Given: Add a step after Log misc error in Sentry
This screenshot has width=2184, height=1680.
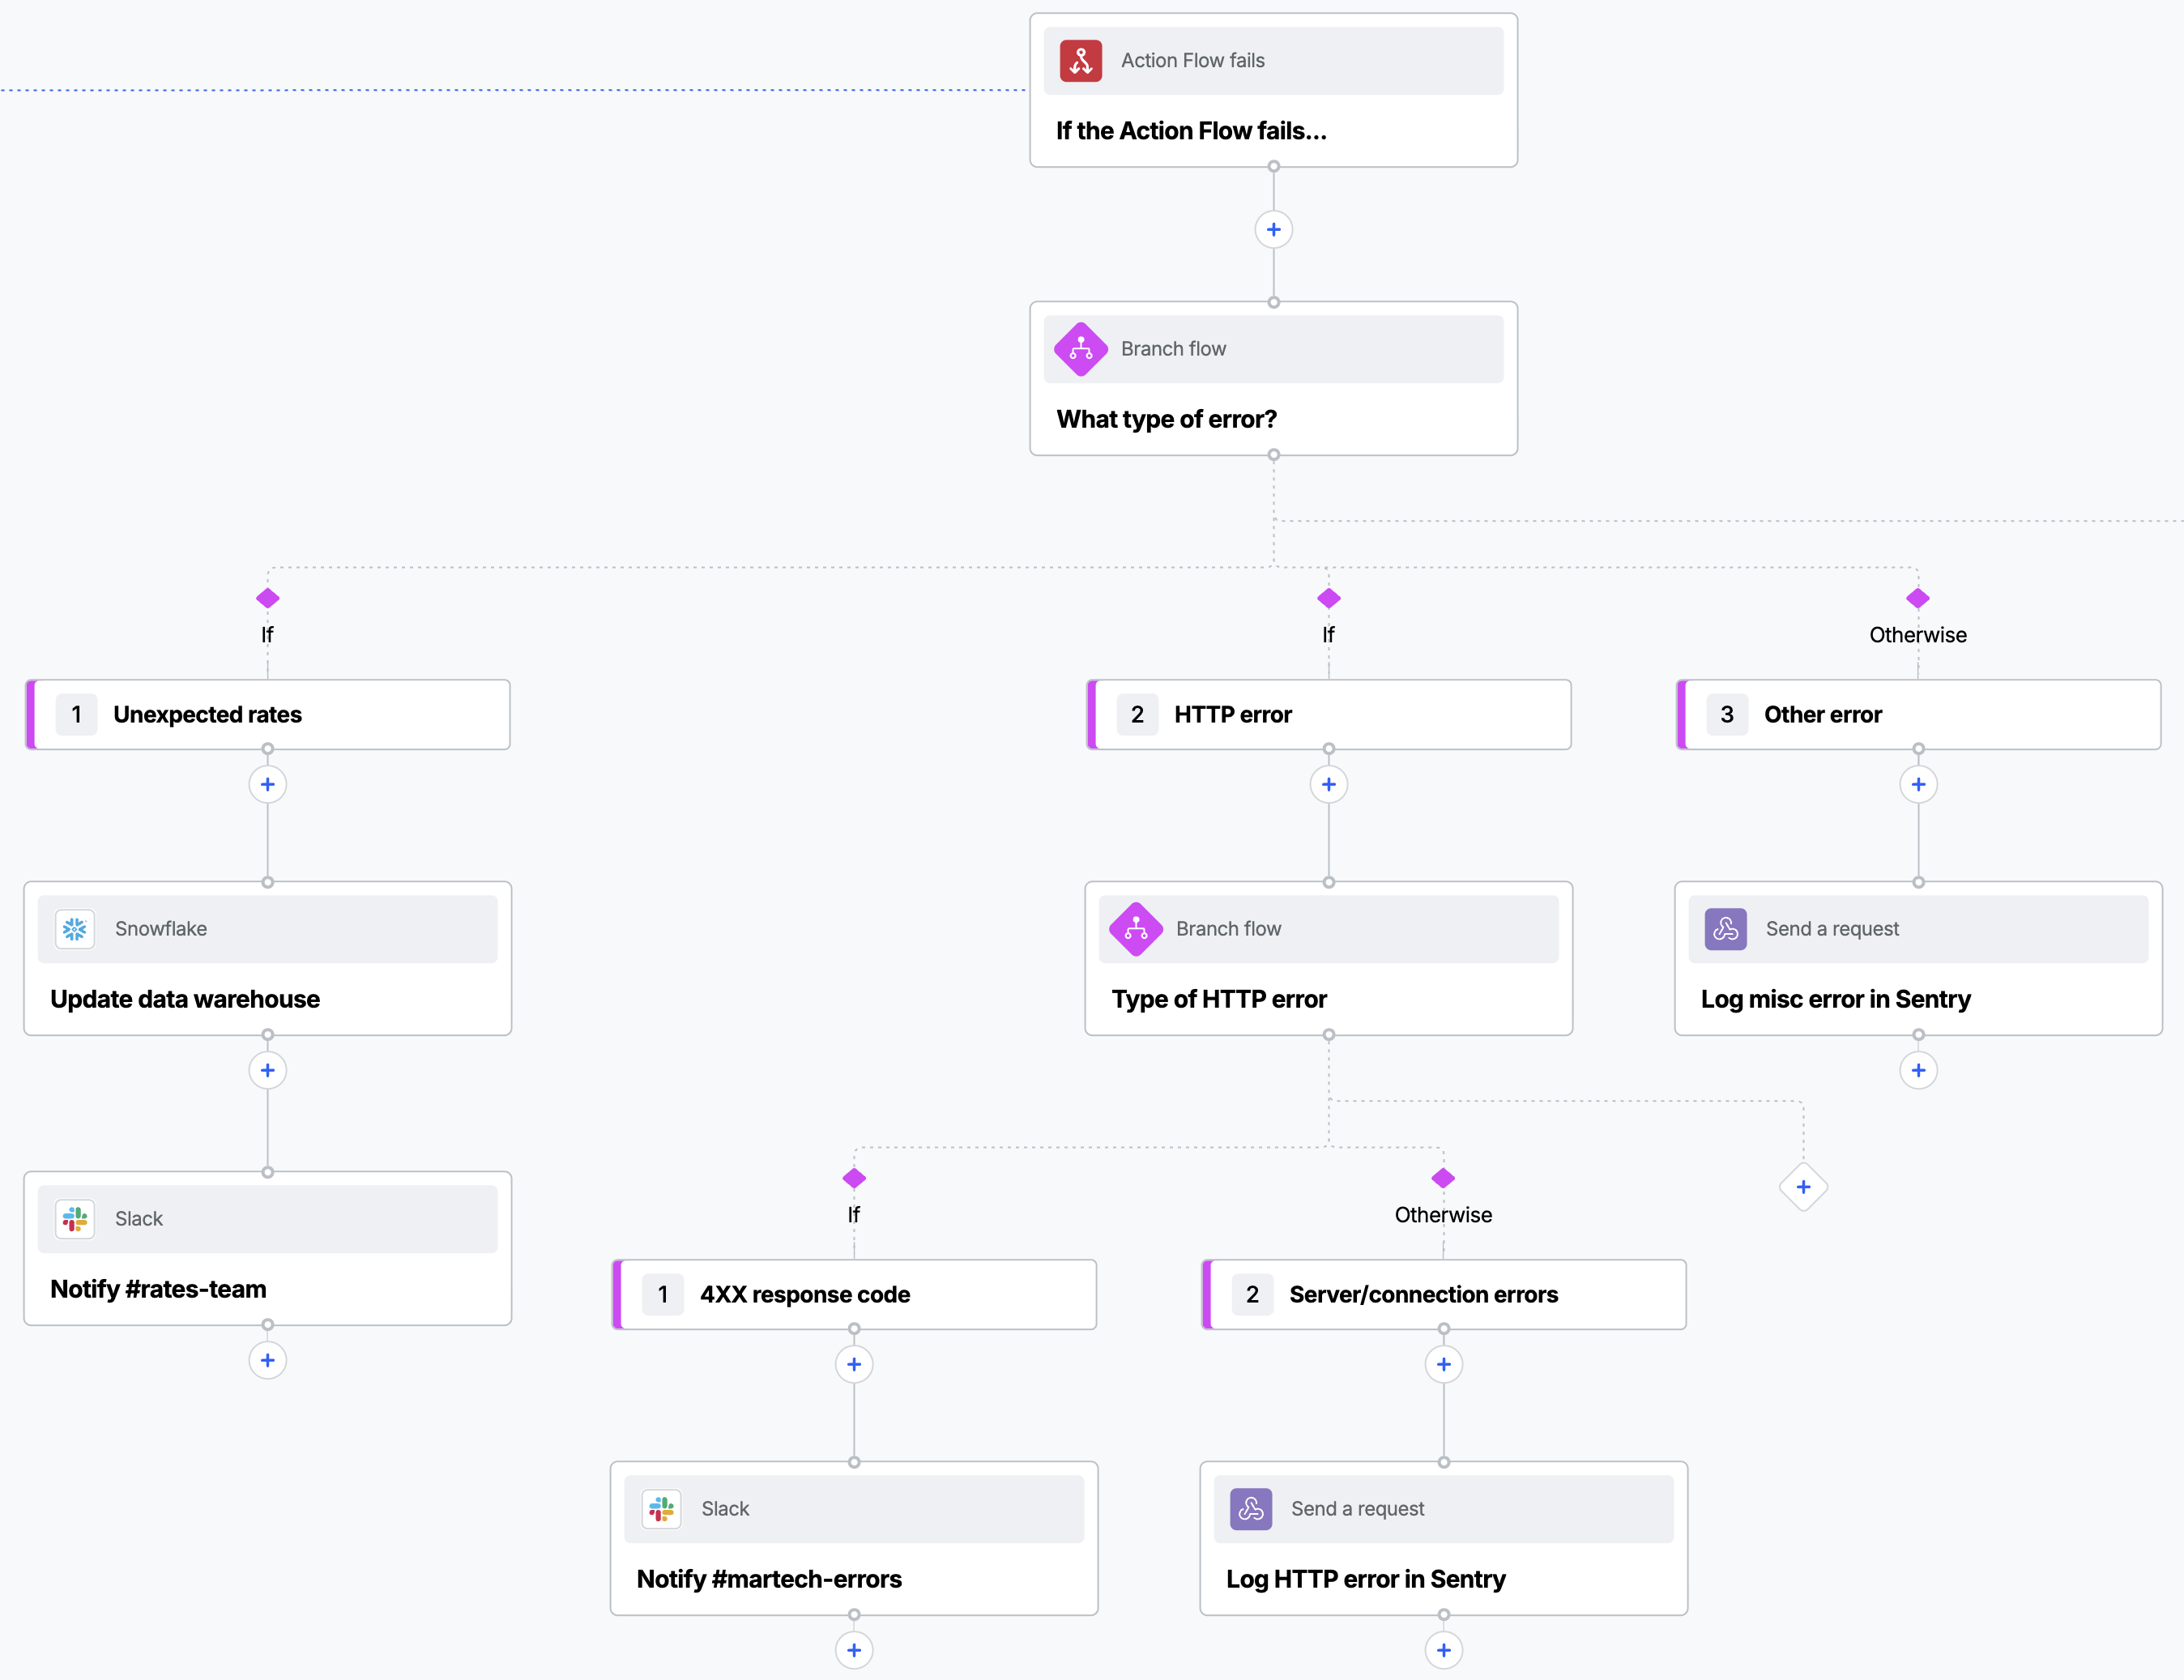Looking at the screenshot, I should (x=1918, y=1070).
